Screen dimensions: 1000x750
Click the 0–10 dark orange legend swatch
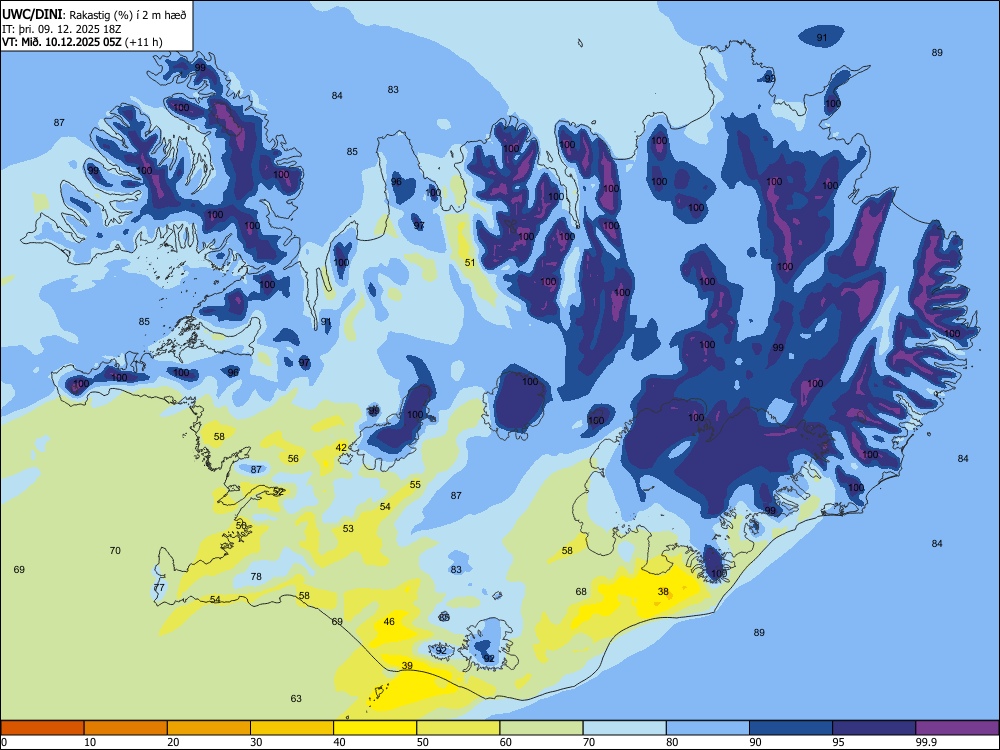click(x=42, y=728)
